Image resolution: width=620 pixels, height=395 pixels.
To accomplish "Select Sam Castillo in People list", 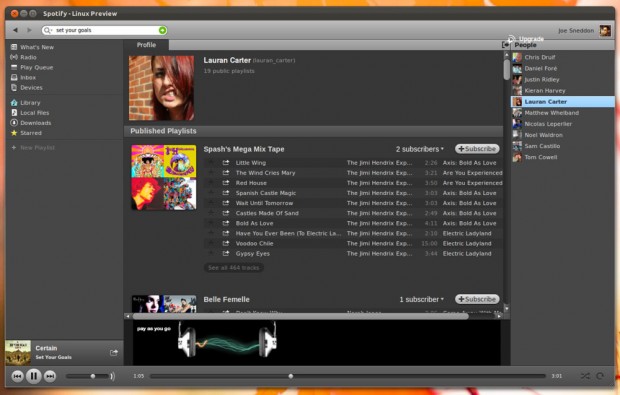I will pos(563,146).
